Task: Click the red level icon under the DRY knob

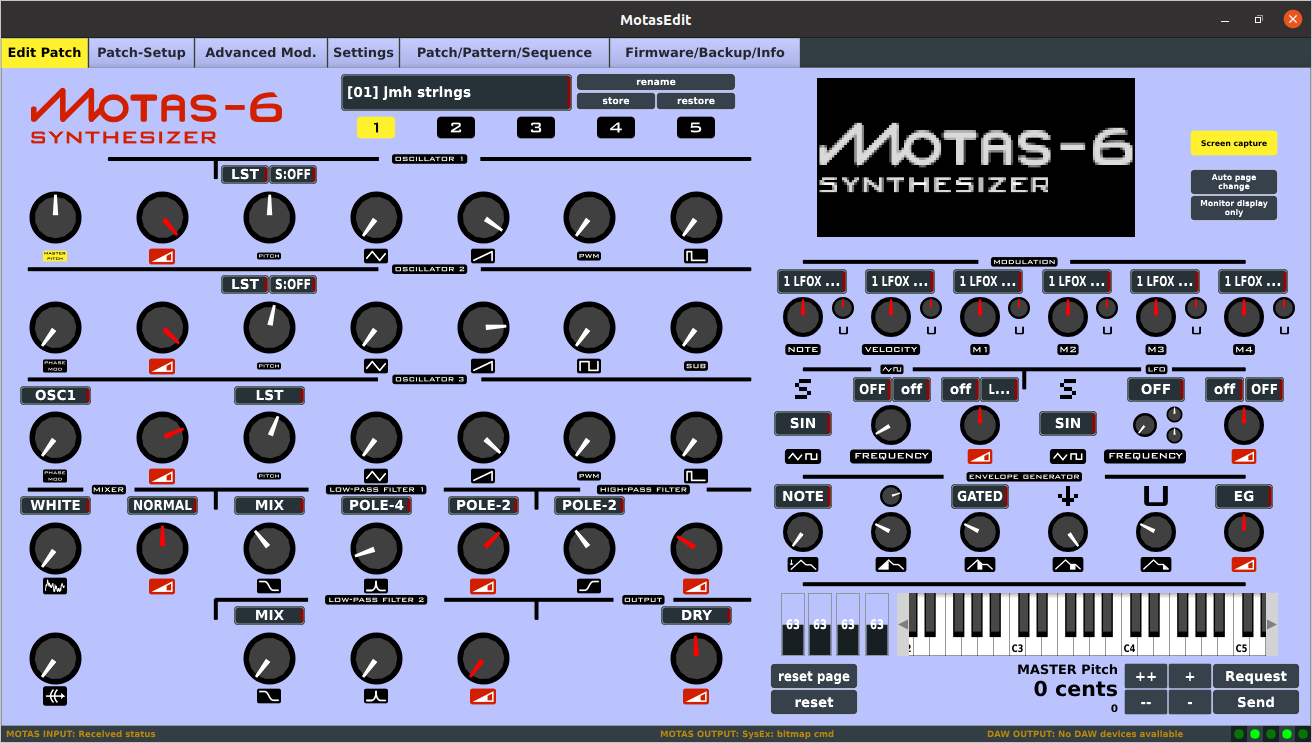Action: (x=696, y=695)
